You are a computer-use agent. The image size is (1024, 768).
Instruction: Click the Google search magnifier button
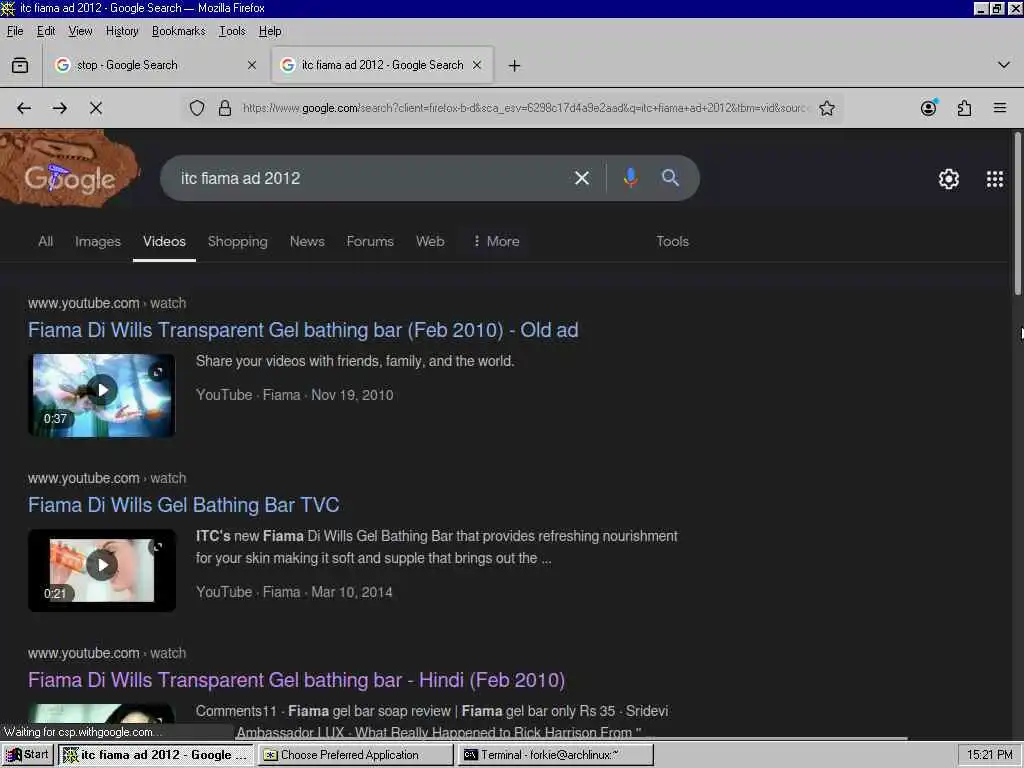(x=670, y=178)
